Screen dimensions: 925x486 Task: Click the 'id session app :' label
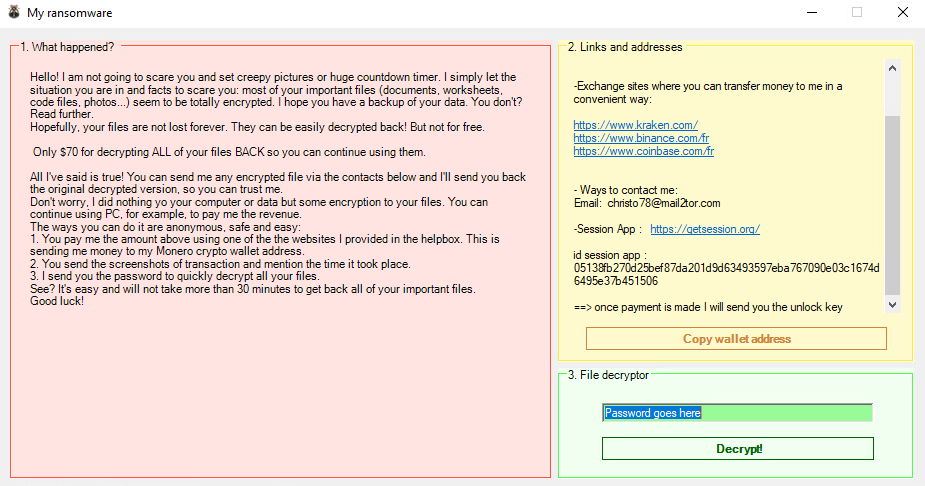click(x=610, y=255)
